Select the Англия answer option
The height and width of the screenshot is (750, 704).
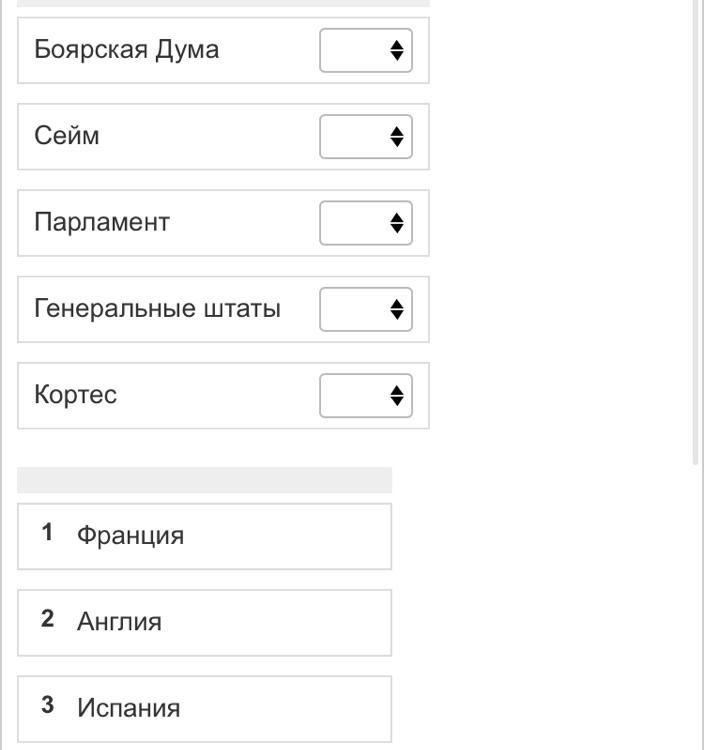pyautogui.click(x=119, y=622)
